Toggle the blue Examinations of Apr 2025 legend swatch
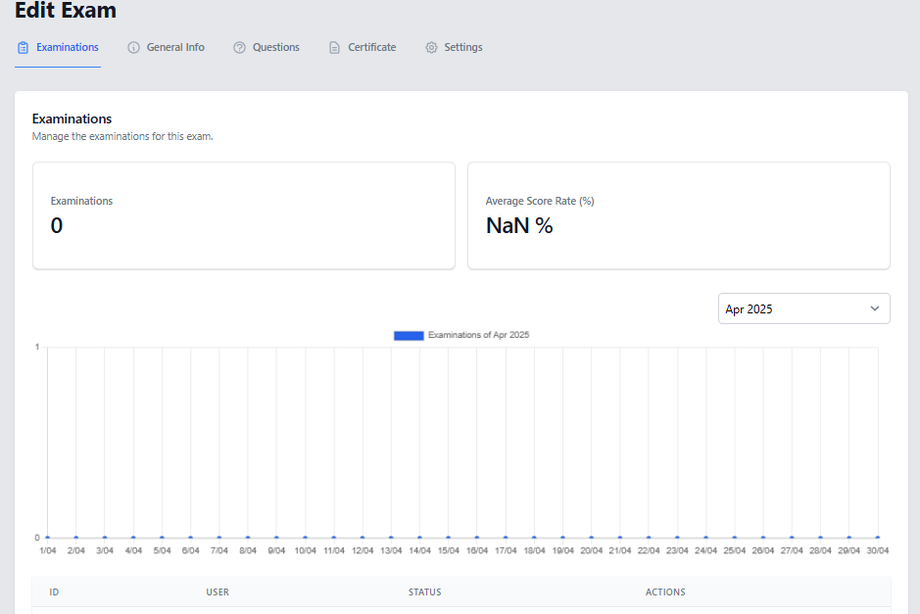 click(x=409, y=335)
